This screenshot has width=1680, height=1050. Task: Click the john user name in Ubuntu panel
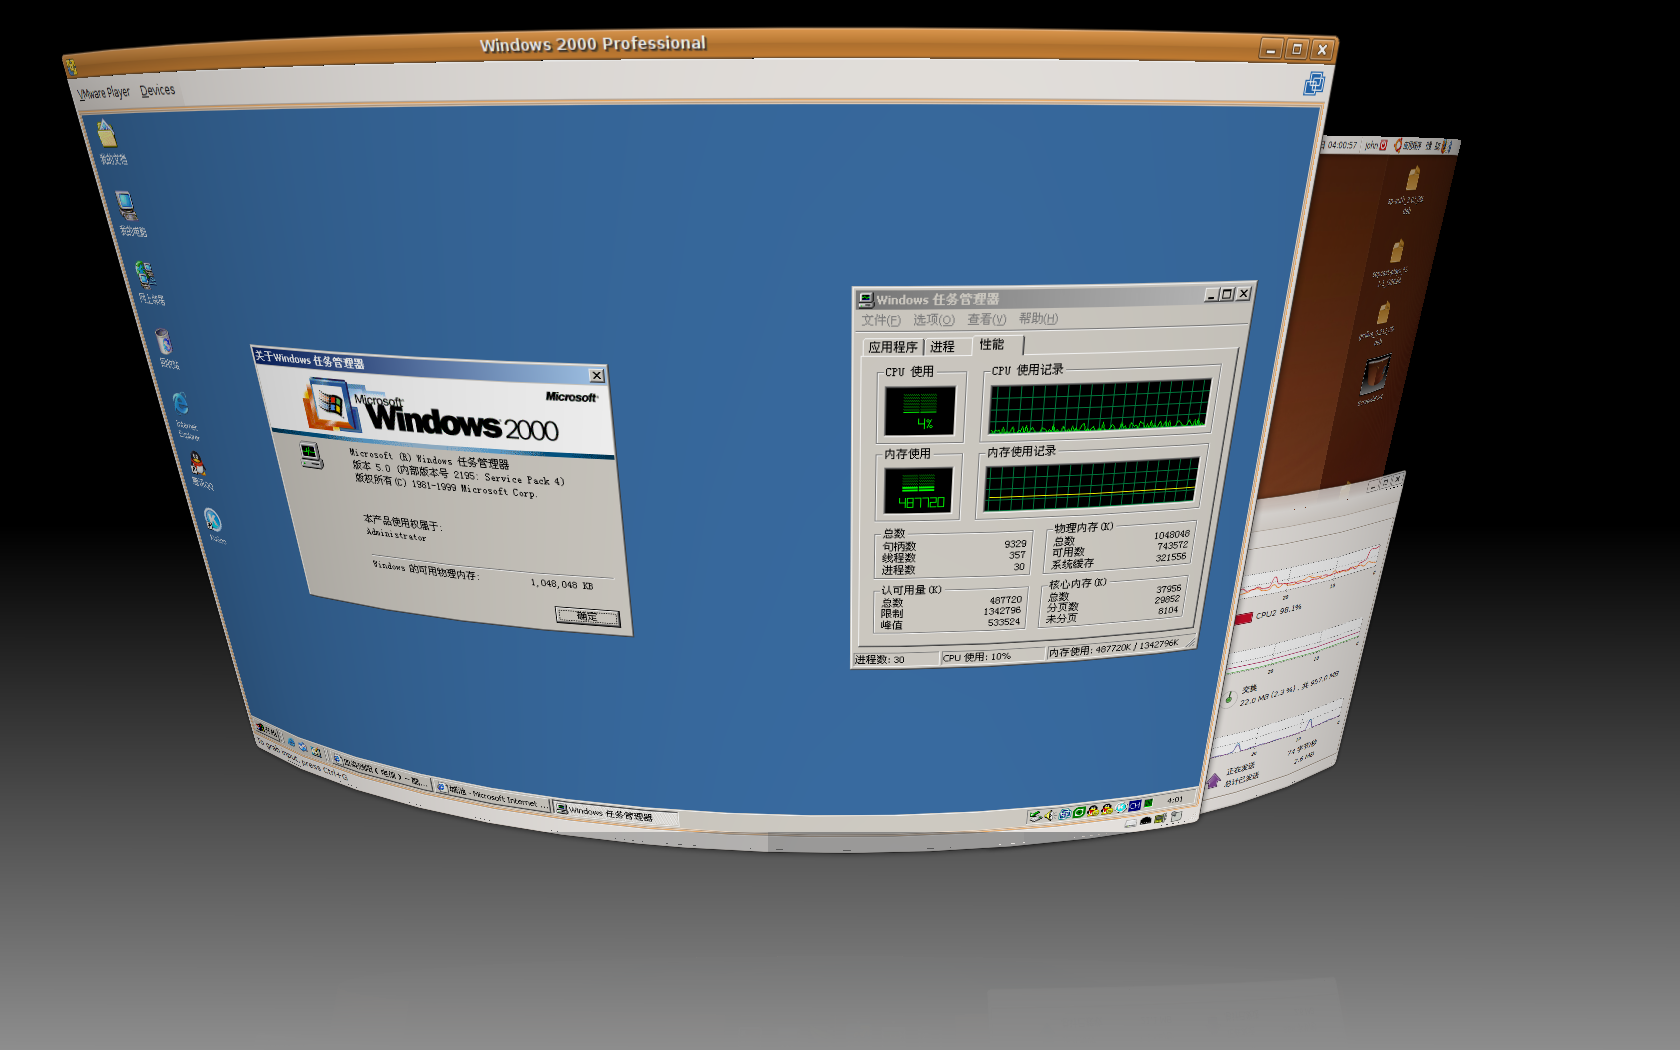tap(1371, 145)
